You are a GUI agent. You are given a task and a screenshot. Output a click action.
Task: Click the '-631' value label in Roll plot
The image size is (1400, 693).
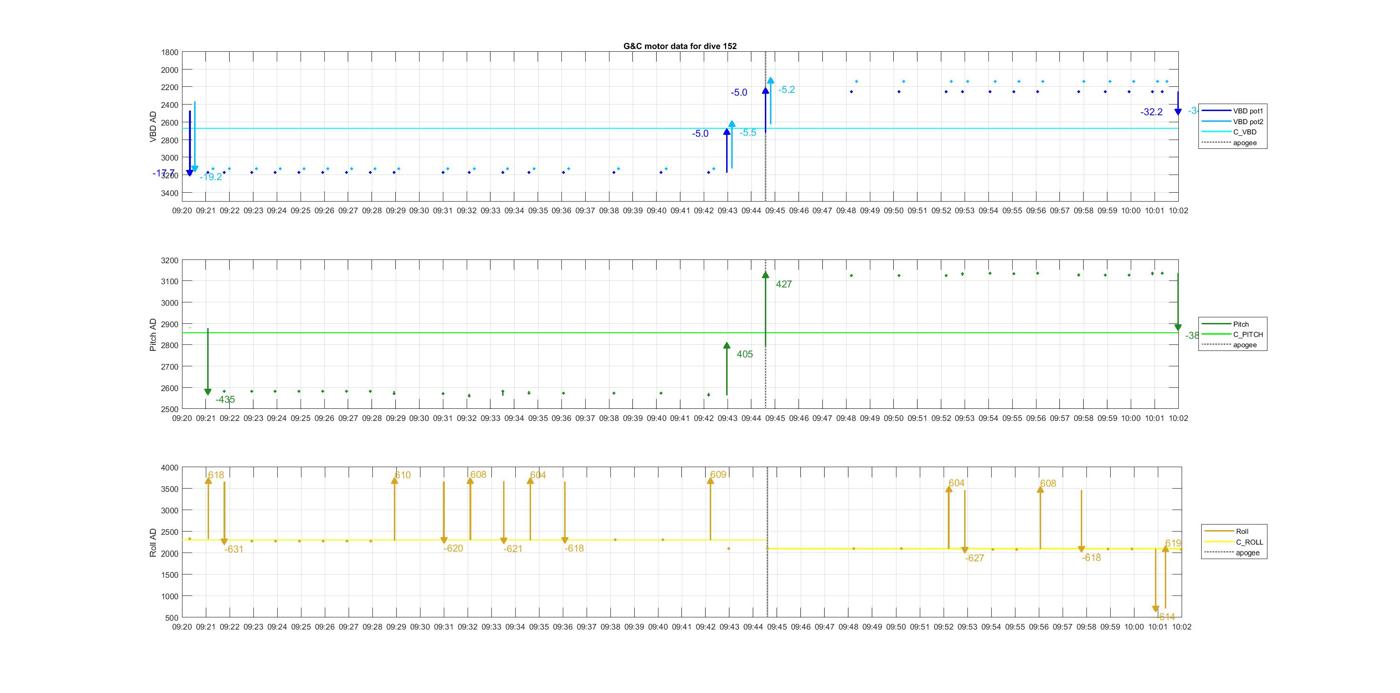coord(233,549)
